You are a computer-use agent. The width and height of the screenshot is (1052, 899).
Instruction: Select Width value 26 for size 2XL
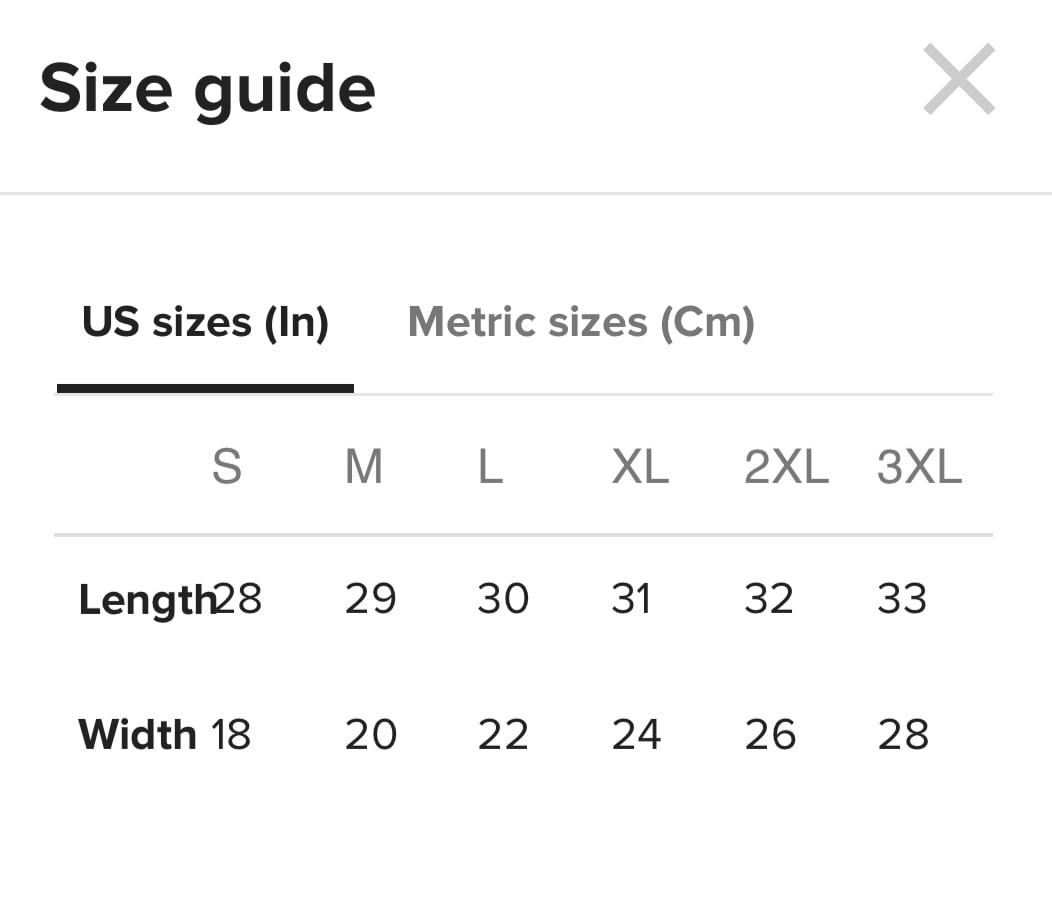770,734
